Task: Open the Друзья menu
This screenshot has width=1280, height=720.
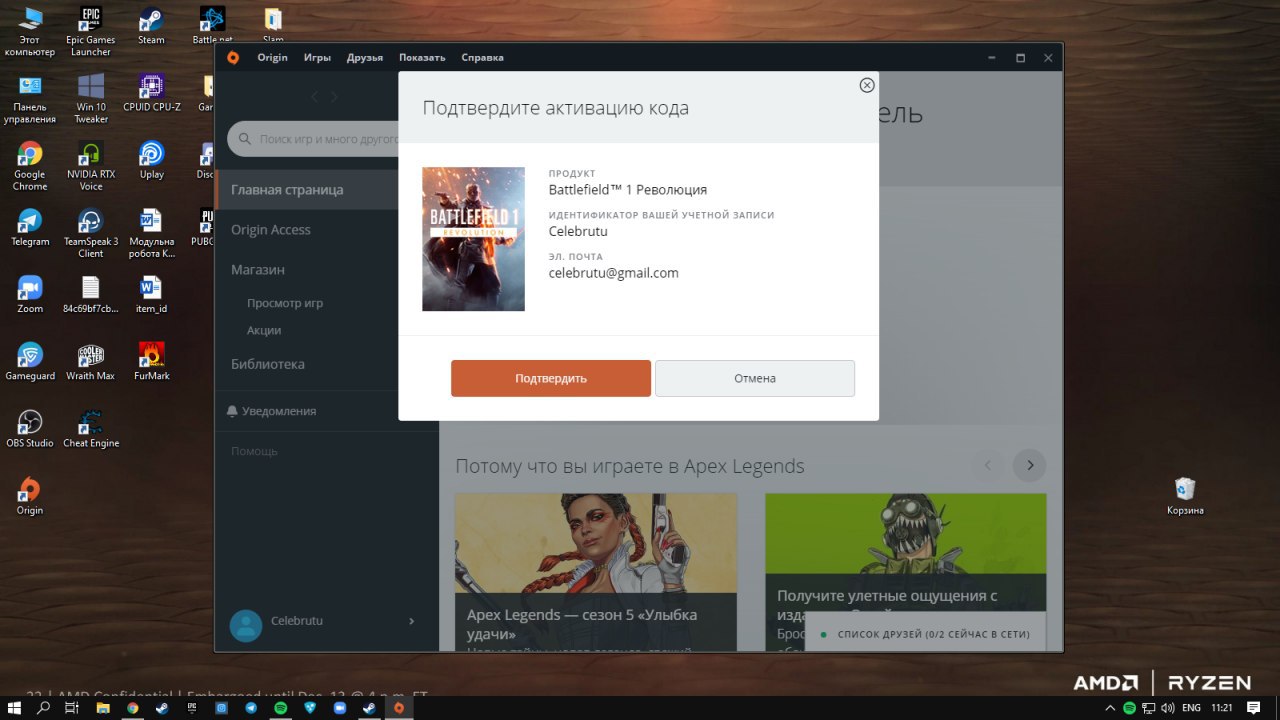Action: (365, 57)
